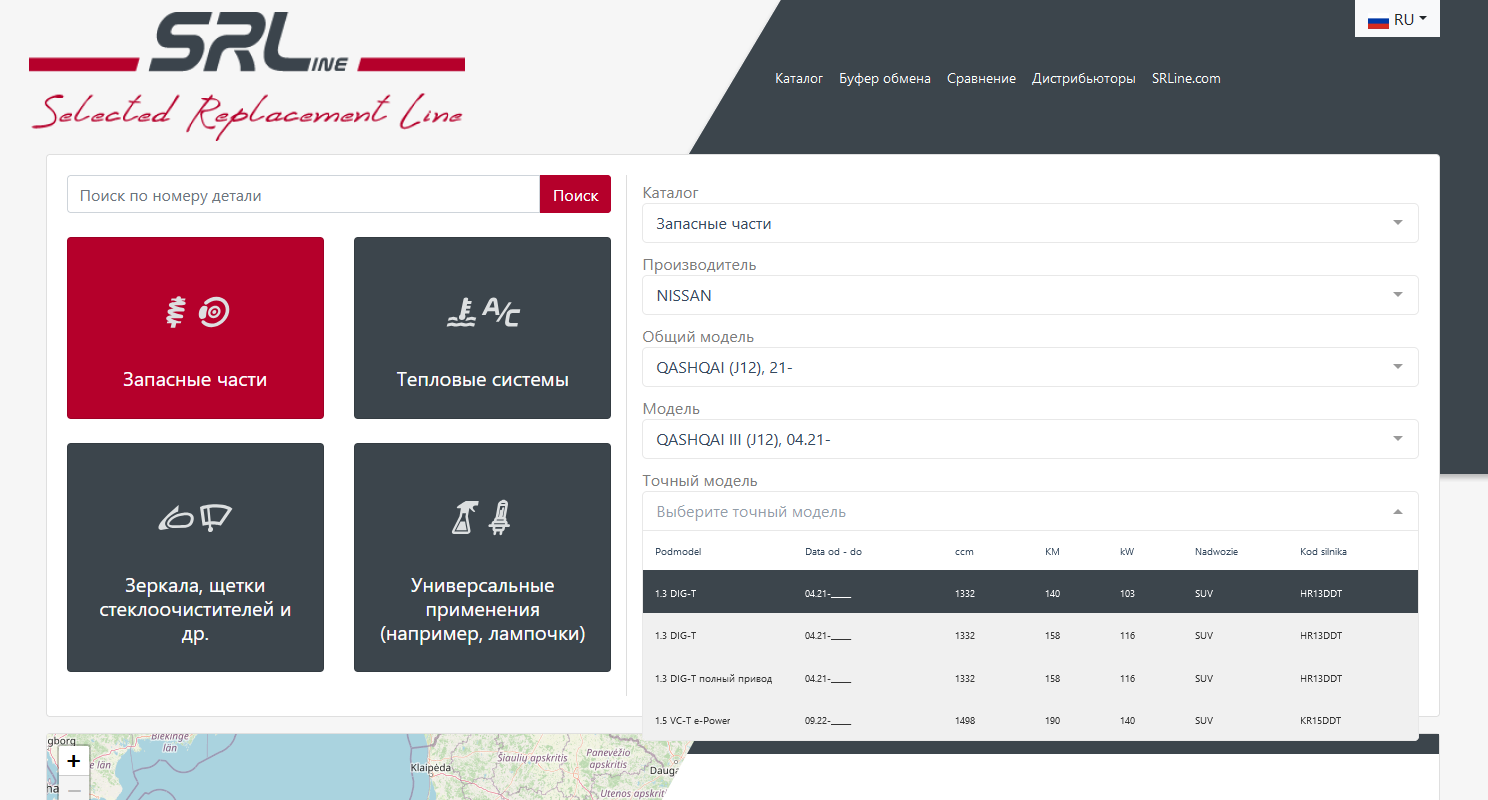Click the Kod silnika column header

pyautogui.click(x=1322, y=552)
